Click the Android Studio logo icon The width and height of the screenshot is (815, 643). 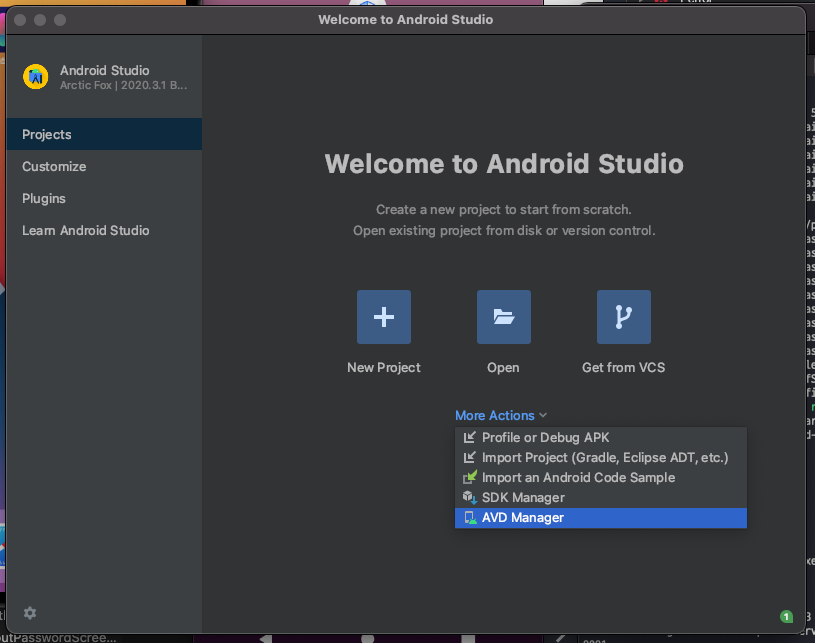(35, 77)
